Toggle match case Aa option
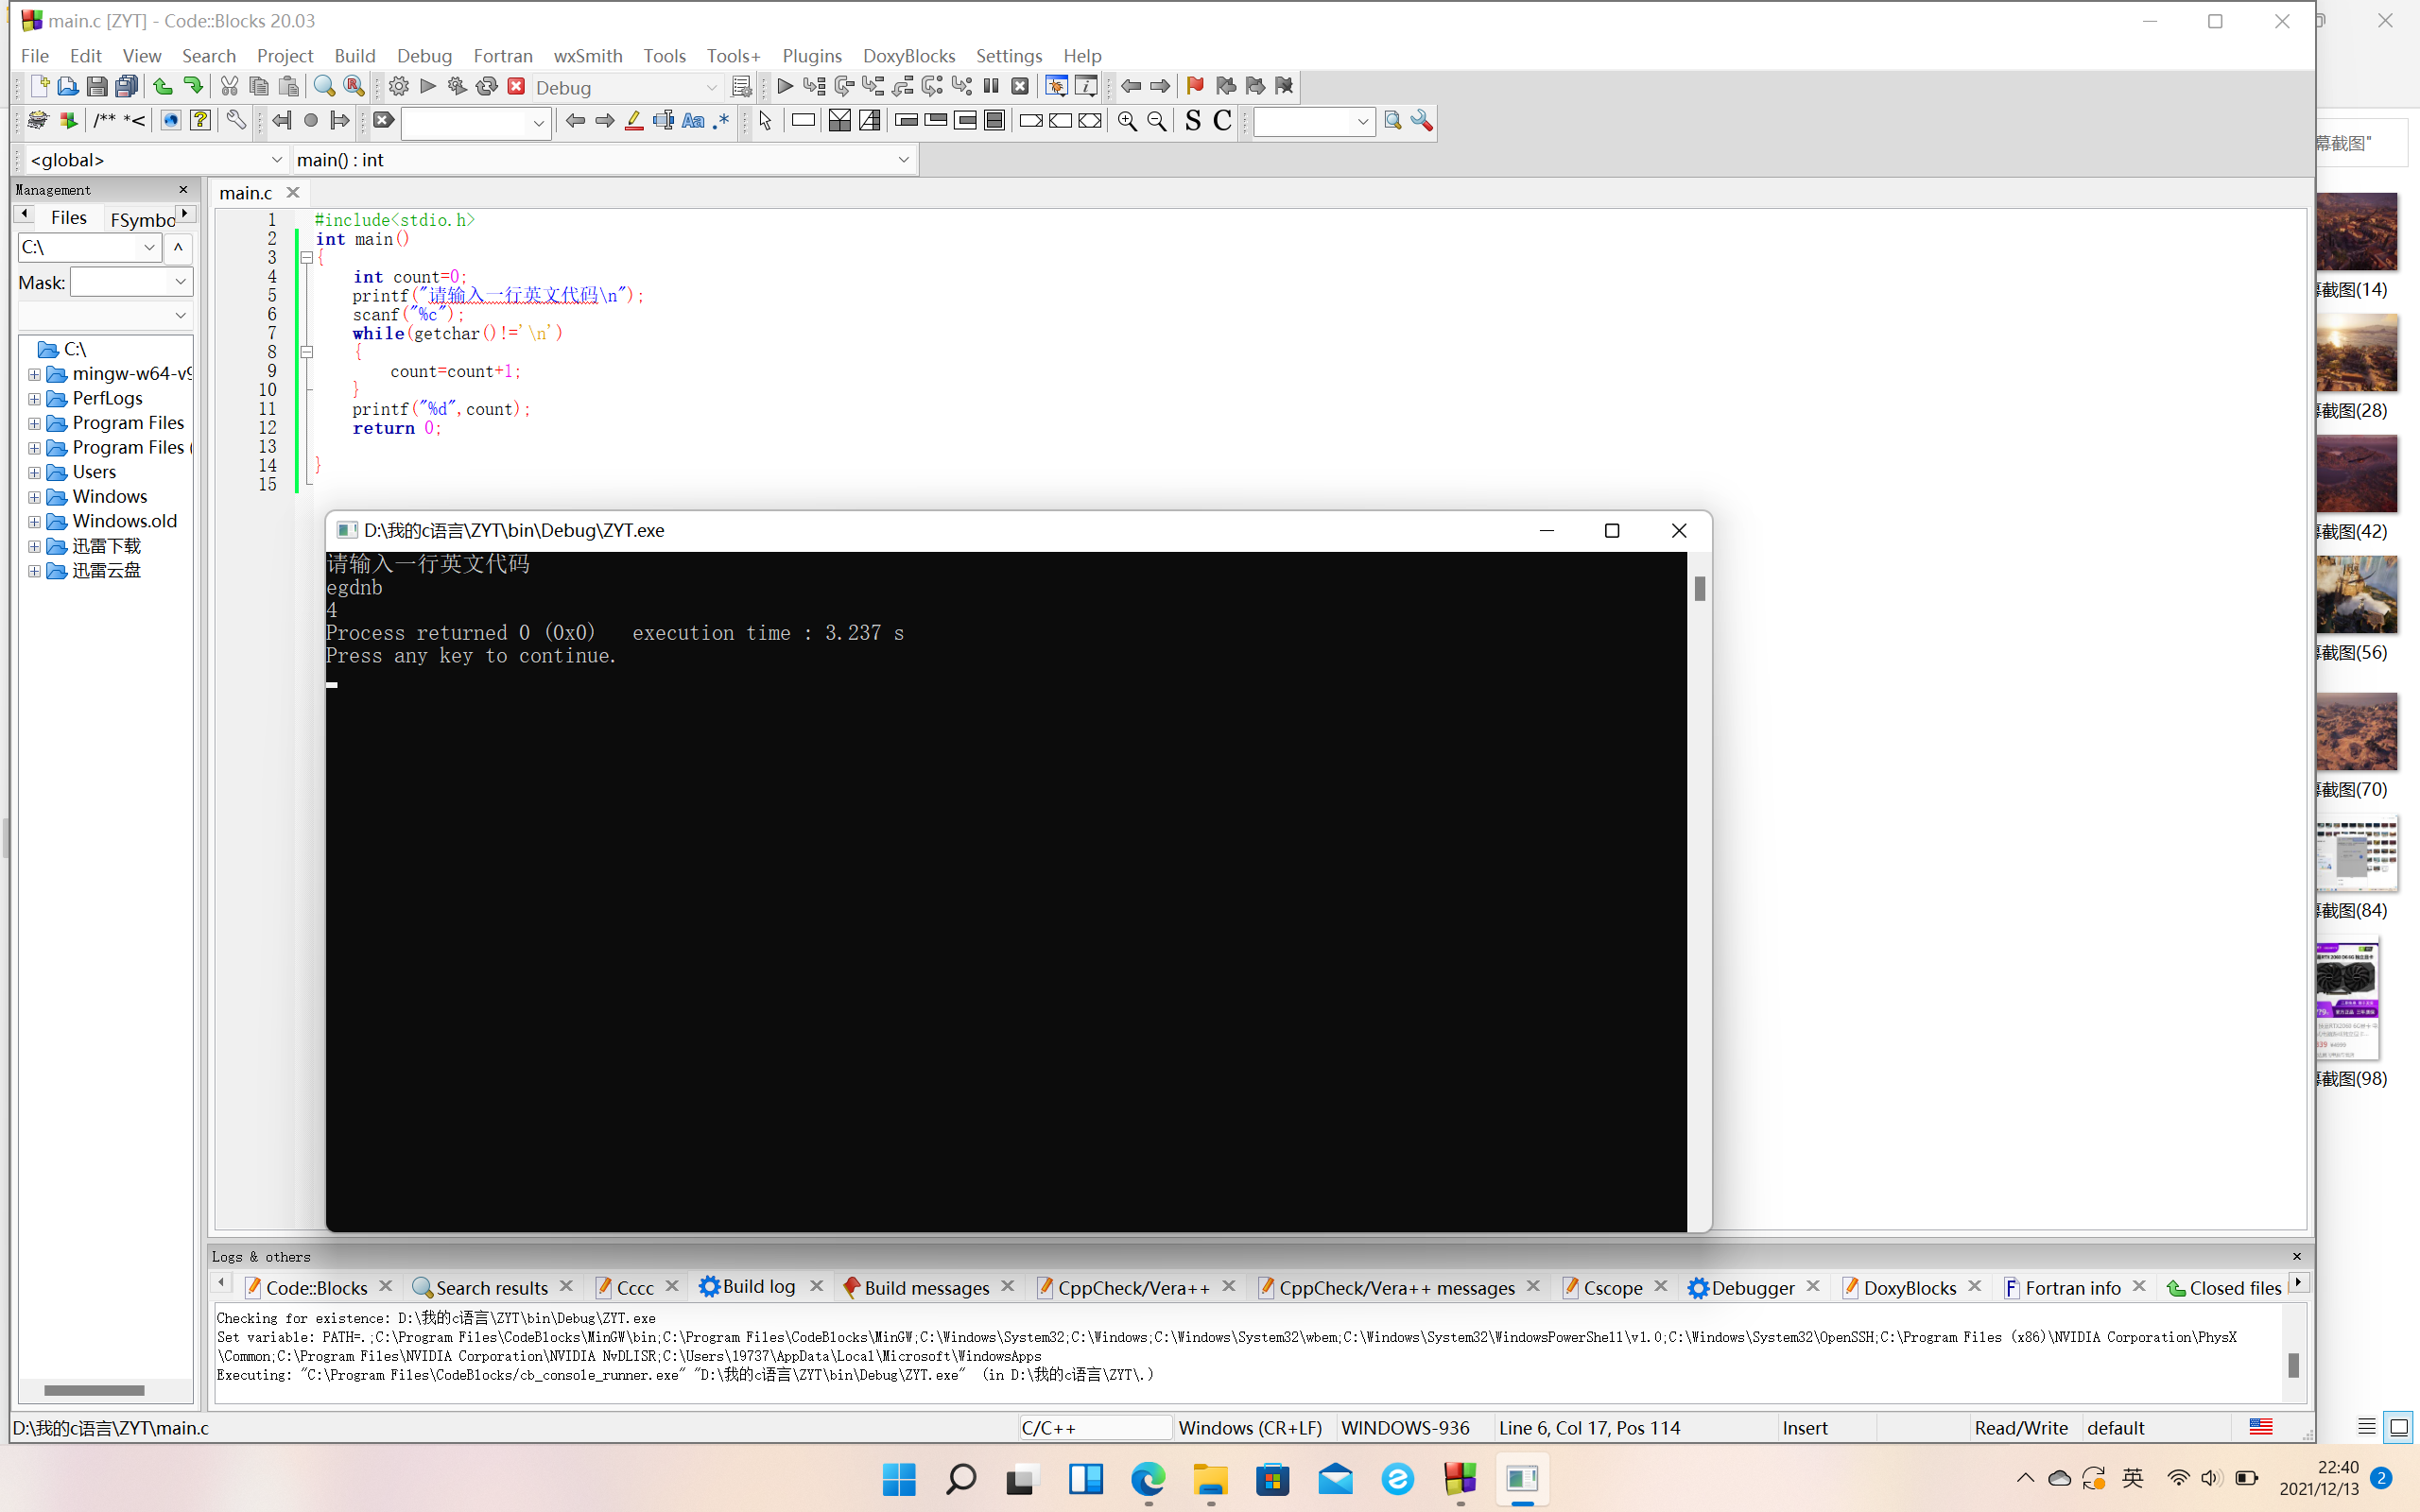The height and width of the screenshot is (1512, 2420). (693, 121)
